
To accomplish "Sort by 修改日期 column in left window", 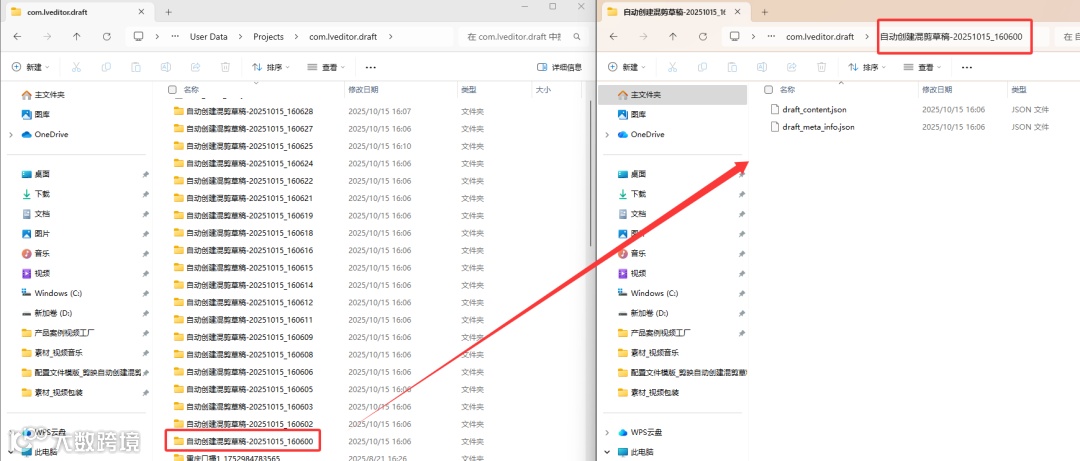I will (363, 90).
